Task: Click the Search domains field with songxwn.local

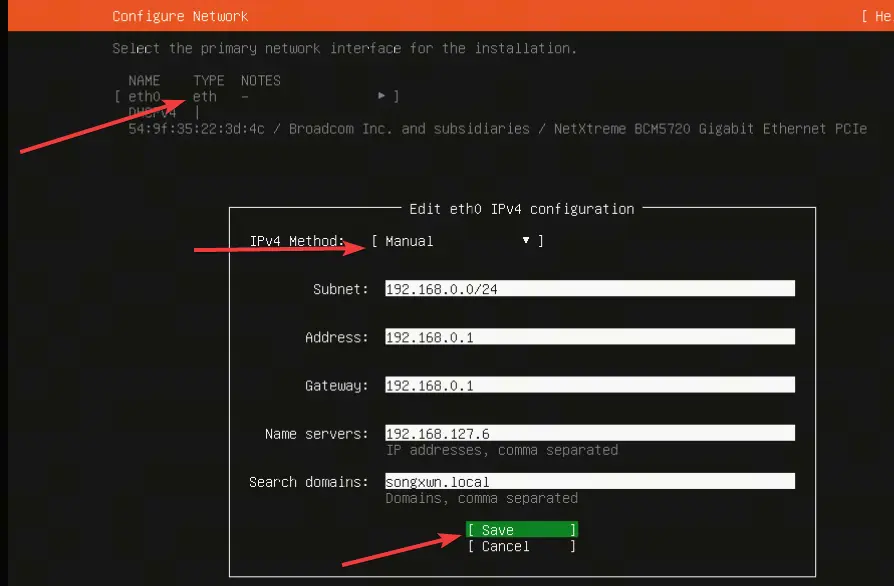Action: point(590,481)
